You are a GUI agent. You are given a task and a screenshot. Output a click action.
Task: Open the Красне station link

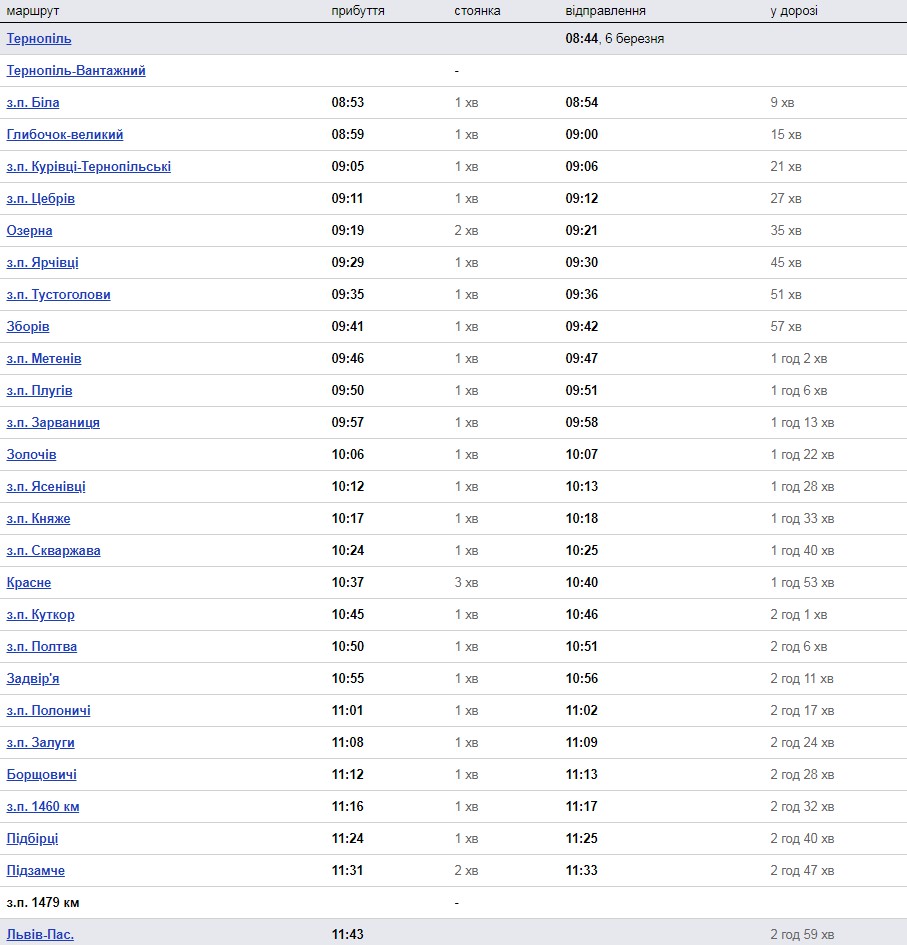coord(28,582)
